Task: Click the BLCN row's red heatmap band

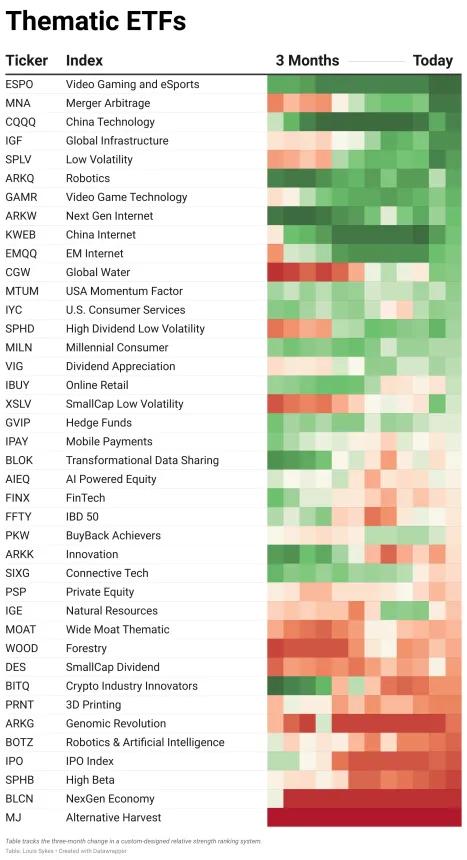Action: tap(372, 799)
